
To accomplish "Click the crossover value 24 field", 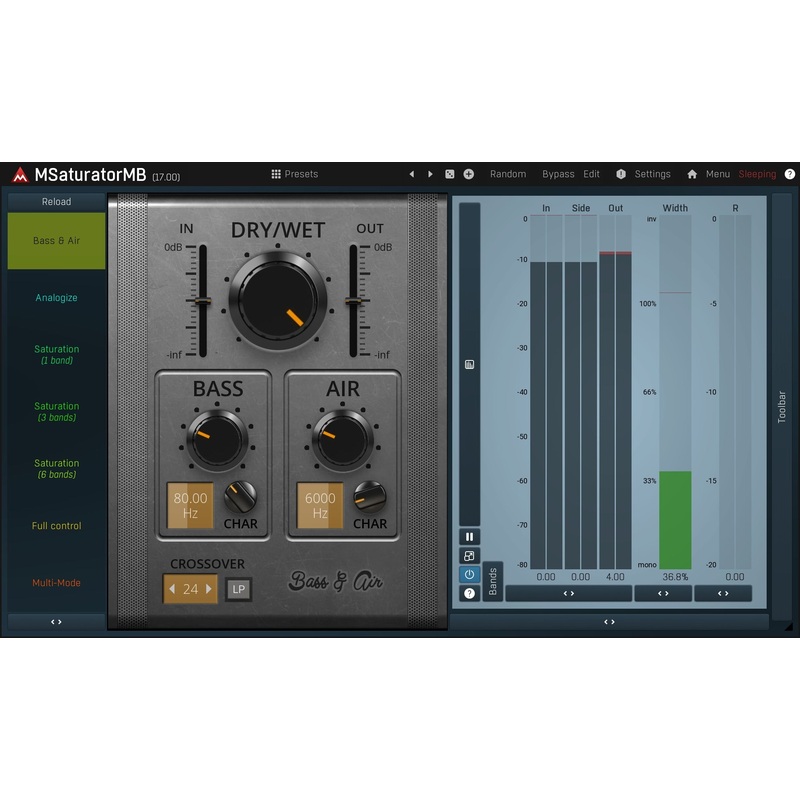I will (x=190, y=589).
